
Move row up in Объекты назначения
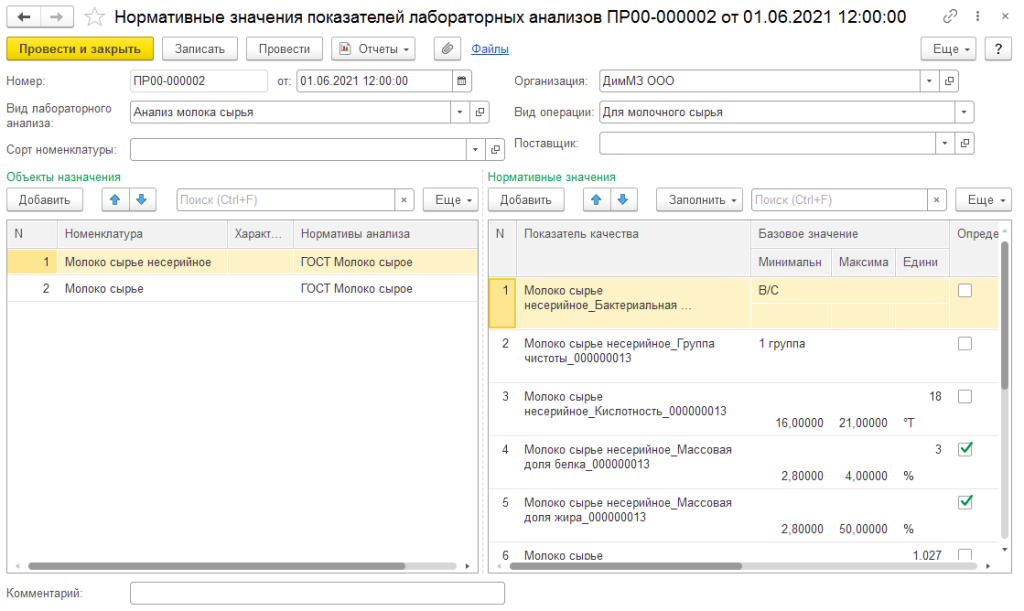(115, 200)
